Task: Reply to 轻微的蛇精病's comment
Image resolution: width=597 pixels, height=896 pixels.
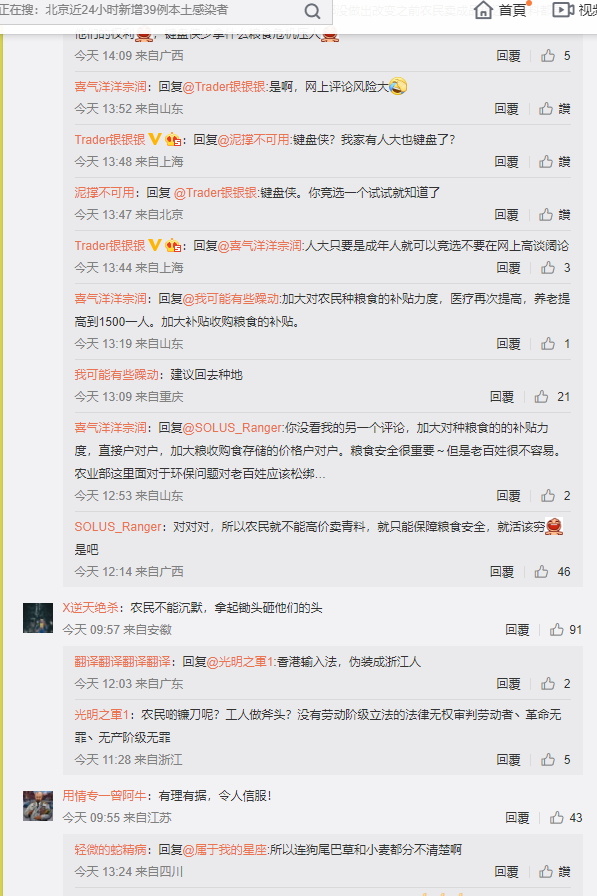Action: tap(506, 871)
